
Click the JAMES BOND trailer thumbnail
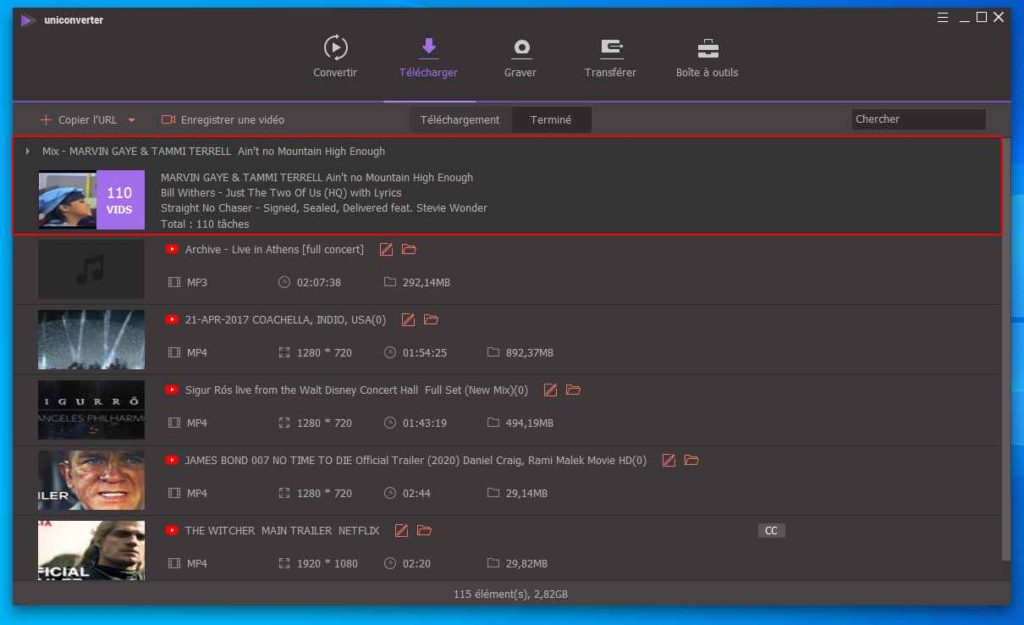(x=91, y=481)
